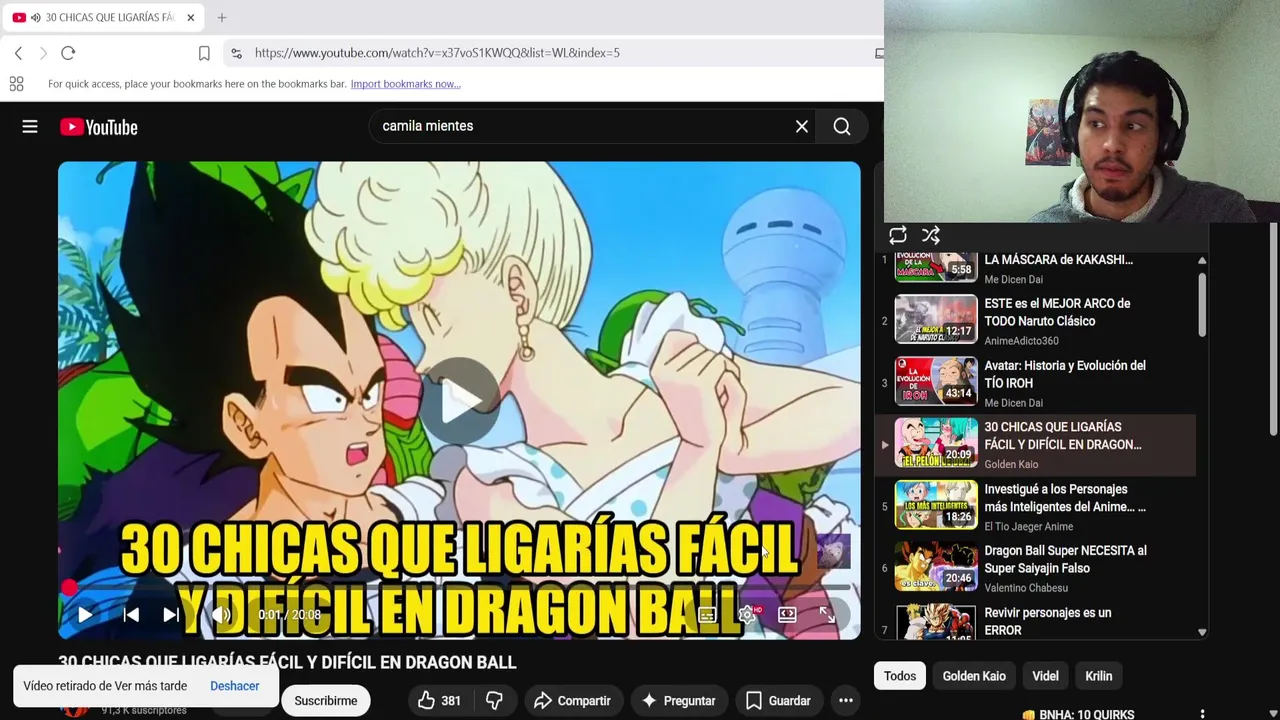Image resolution: width=1280 pixels, height=720 pixels.
Task: Mute the video with the speaker icon
Action: 221,615
